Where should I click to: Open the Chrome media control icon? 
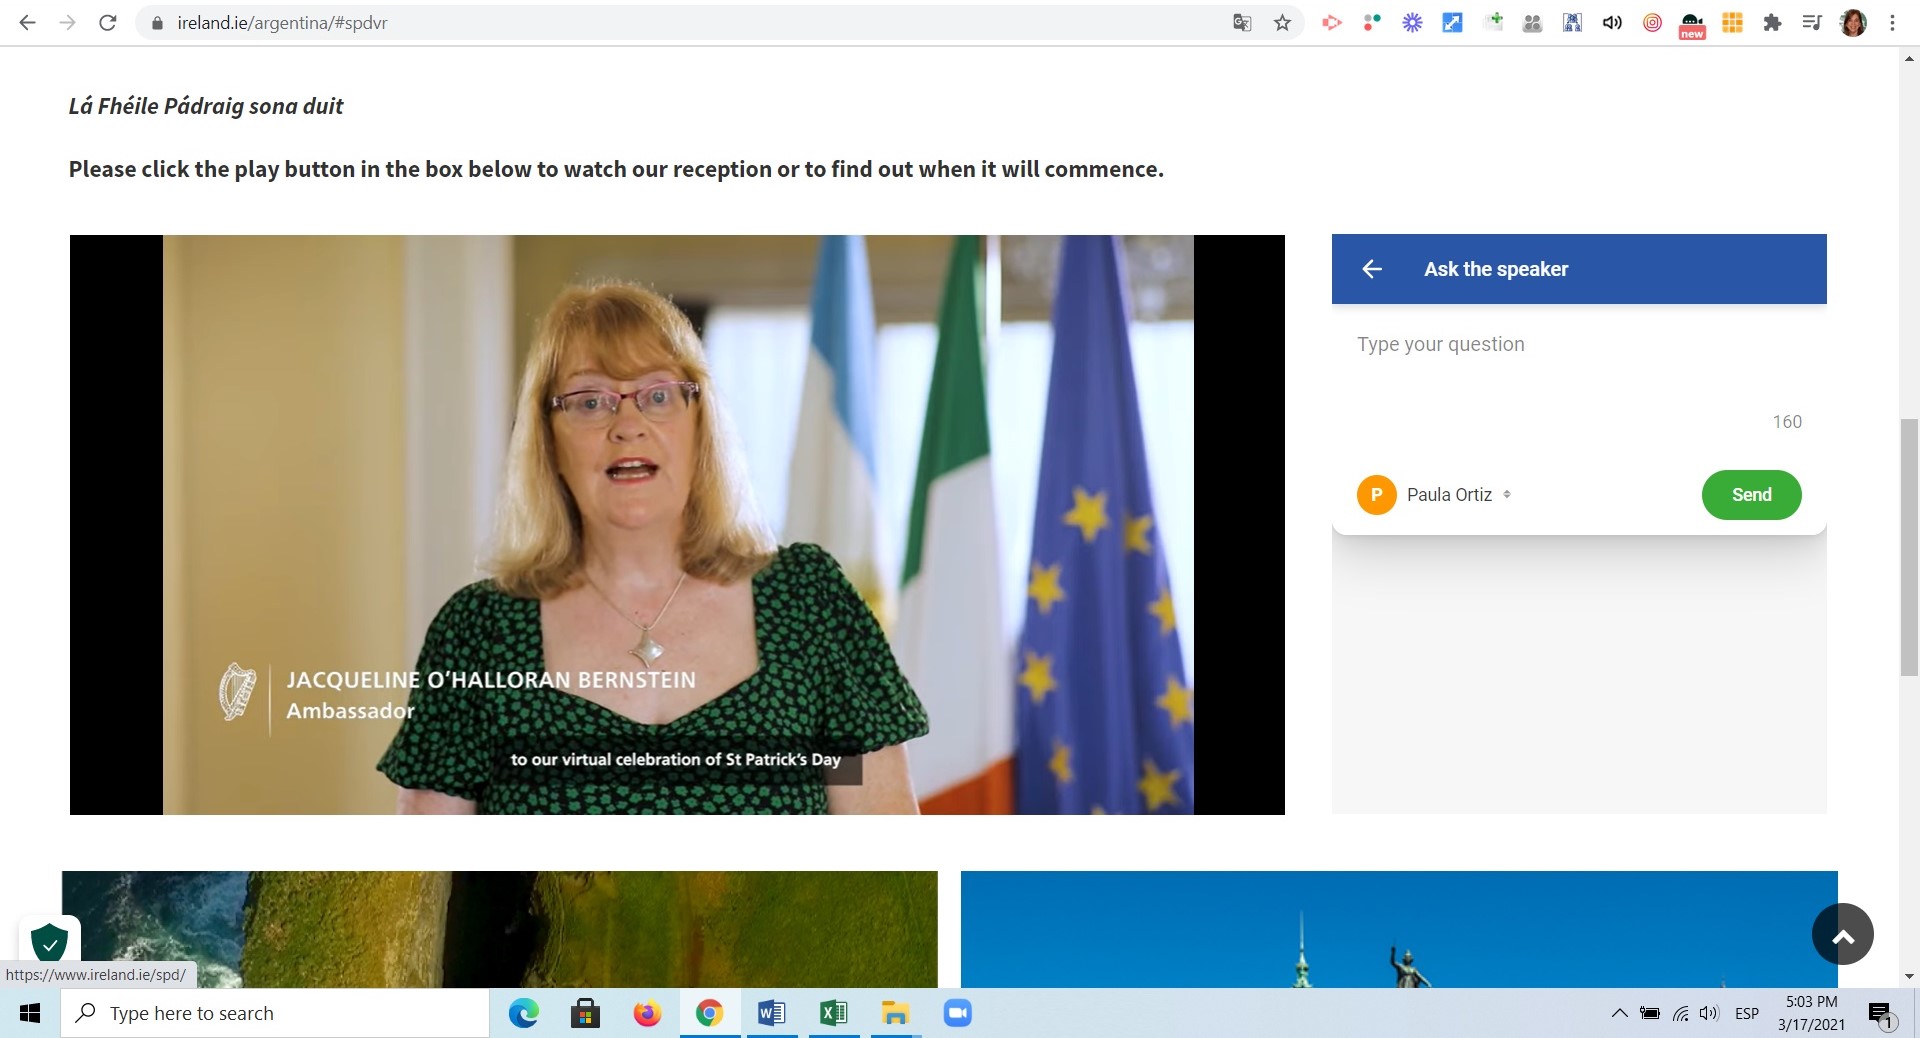pyautogui.click(x=1811, y=23)
